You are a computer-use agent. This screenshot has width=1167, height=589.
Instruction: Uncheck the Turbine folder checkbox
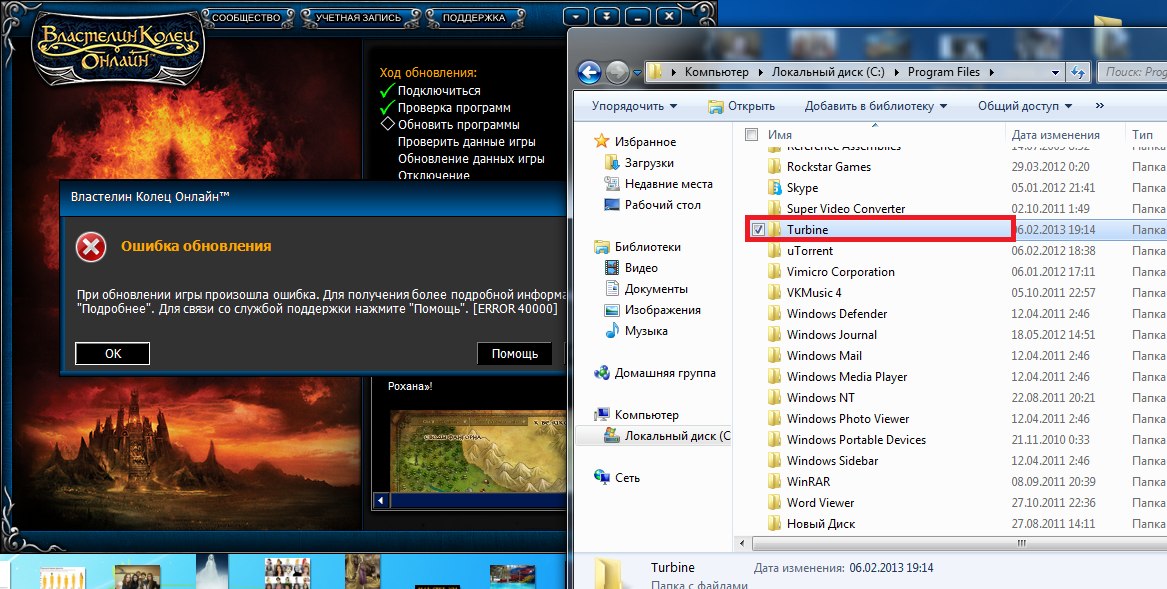[x=758, y=229]
